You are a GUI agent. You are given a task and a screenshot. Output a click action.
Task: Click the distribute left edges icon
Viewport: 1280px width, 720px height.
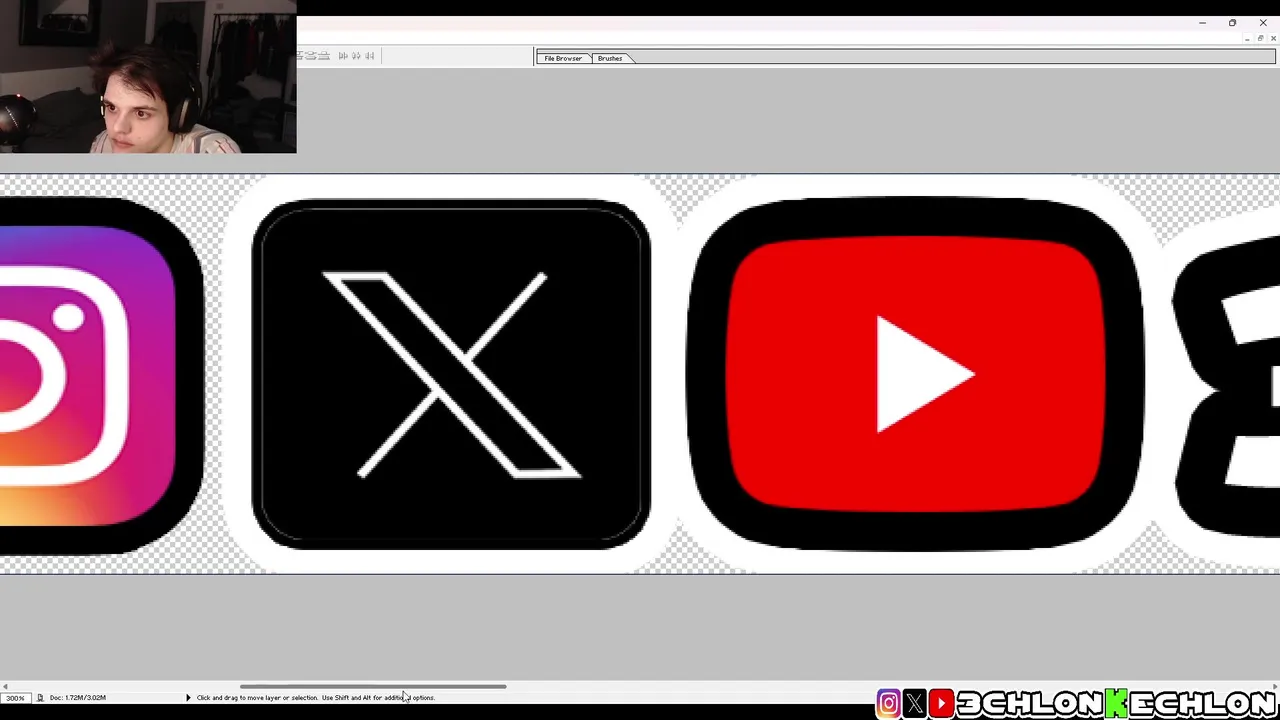click(x=343, y=56)
